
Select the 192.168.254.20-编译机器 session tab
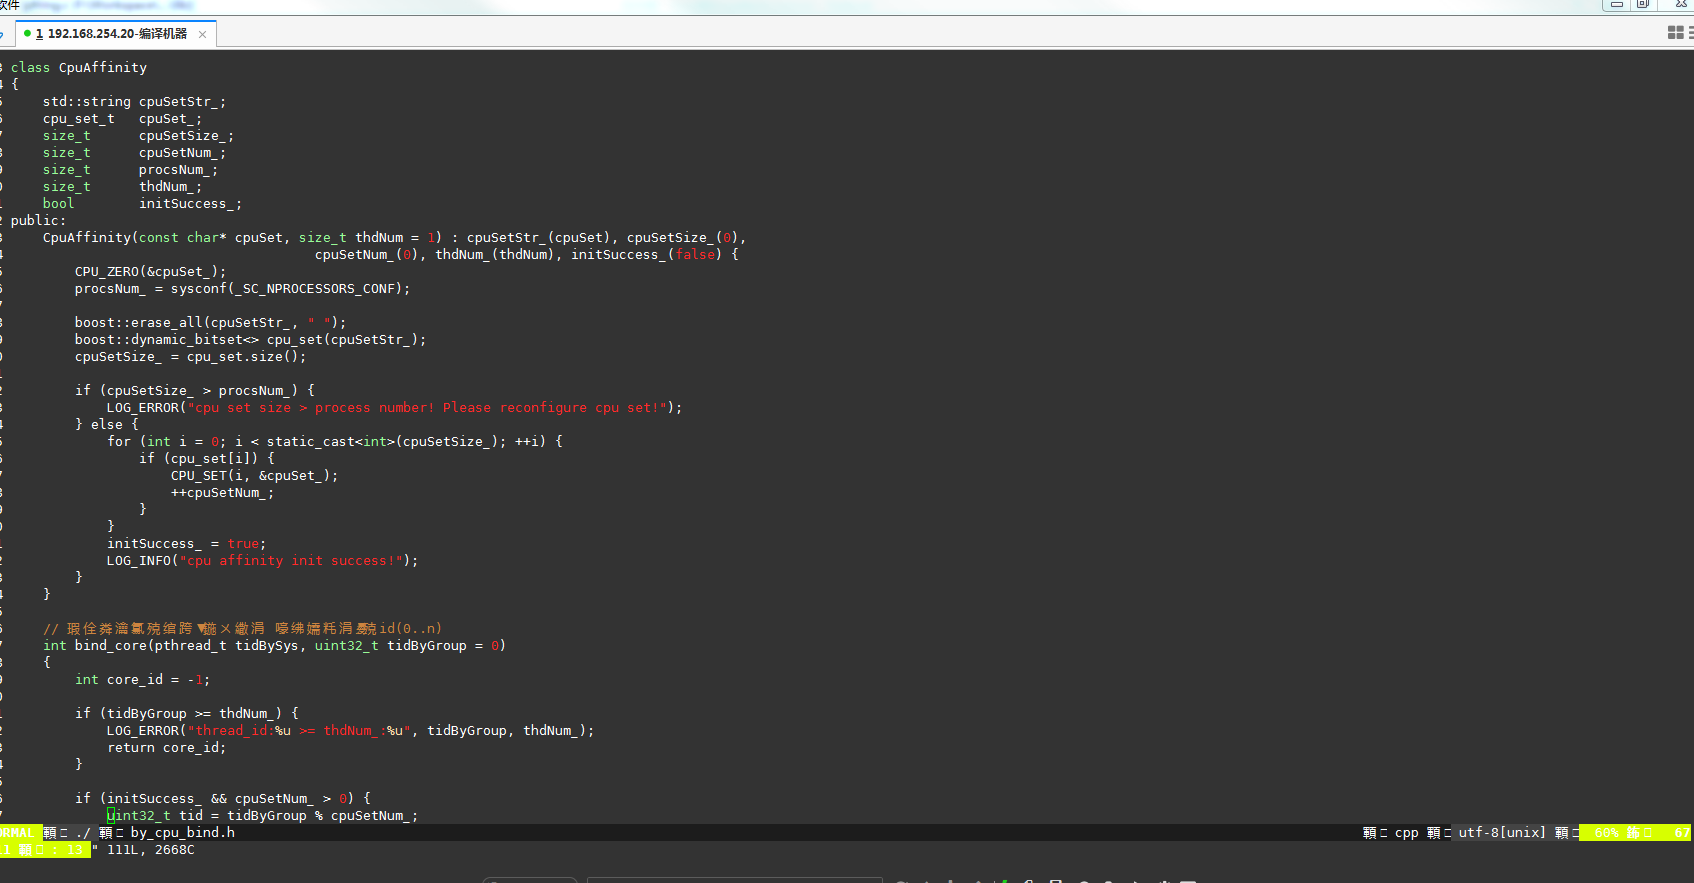116,34
